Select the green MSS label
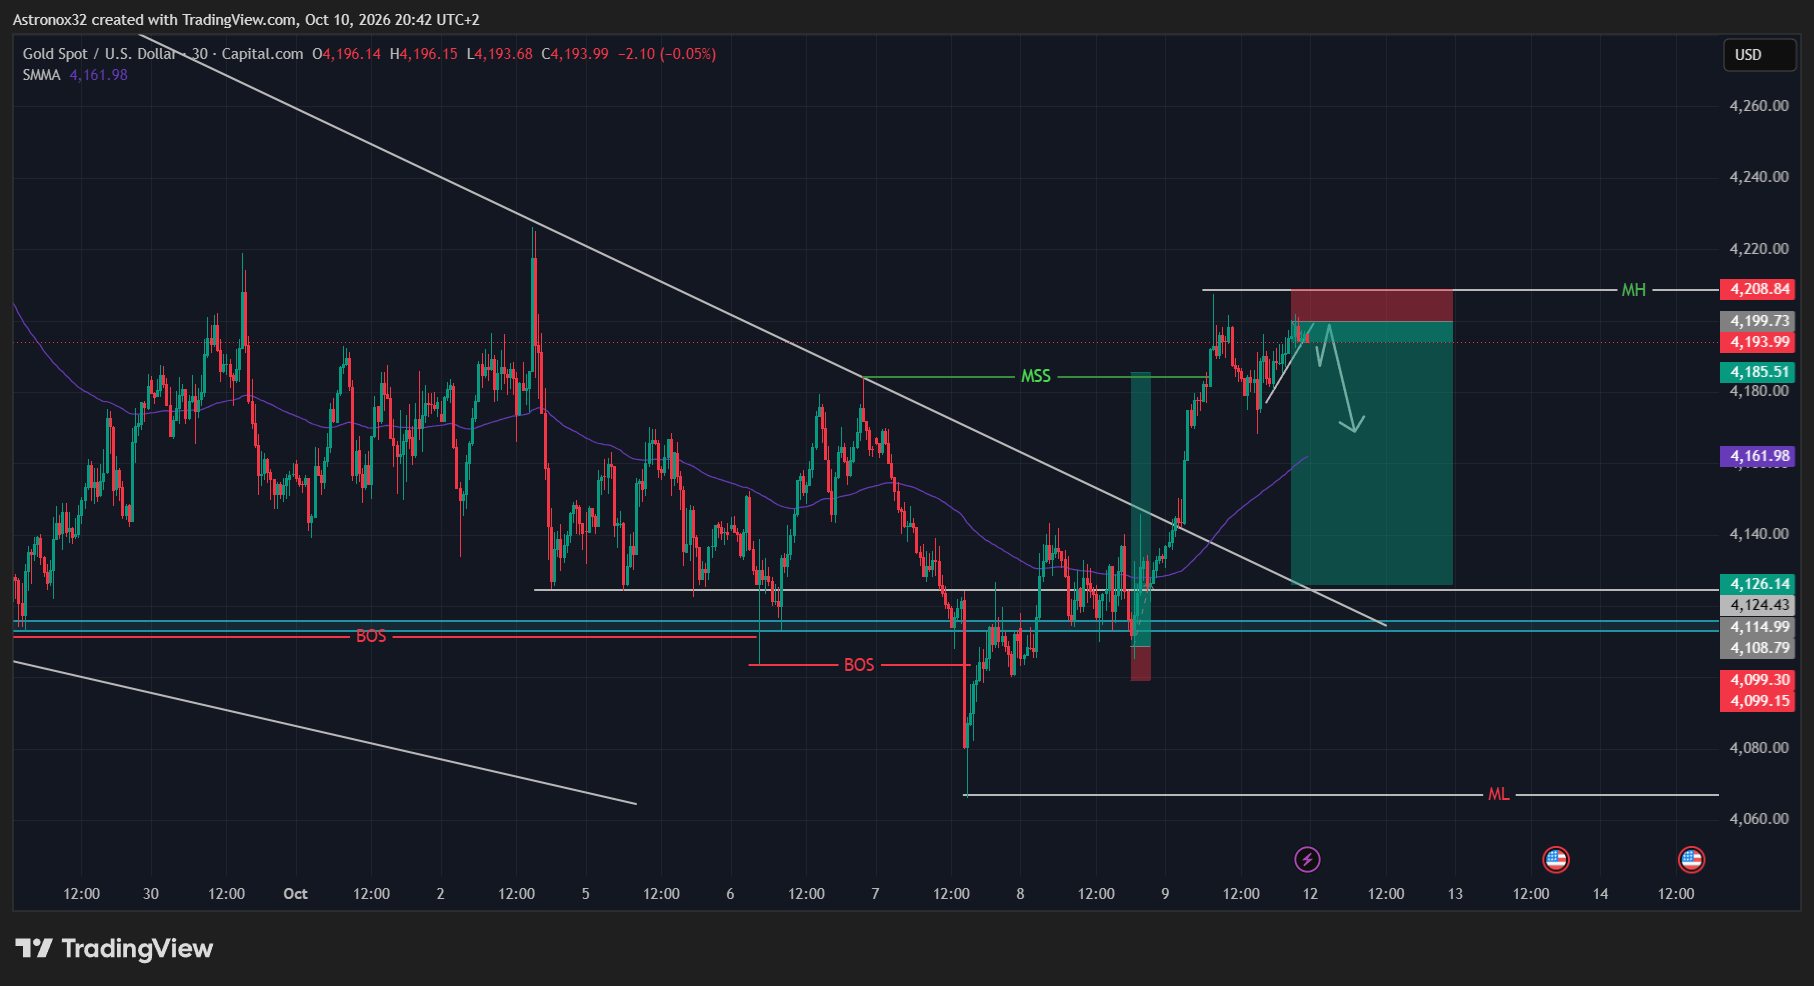 (1035, 376)
